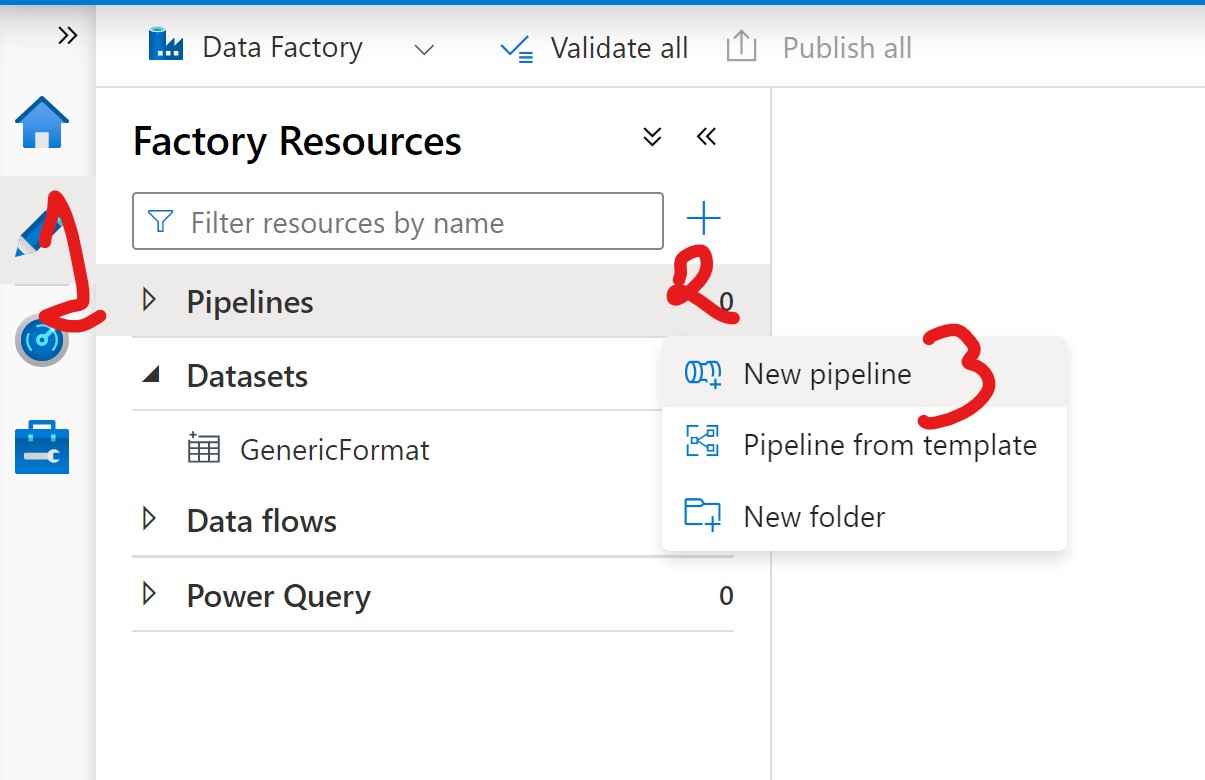Screen dimensions: 1205x780
Task: Open the Manage toolbox icon
Action: [x=42, y=447]
